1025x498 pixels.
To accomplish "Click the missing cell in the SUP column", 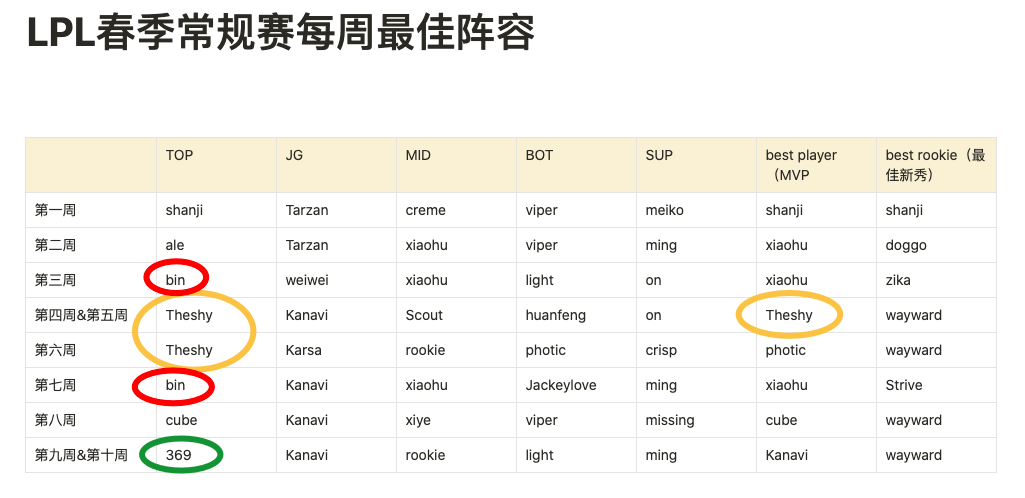I will pos(670,420).
